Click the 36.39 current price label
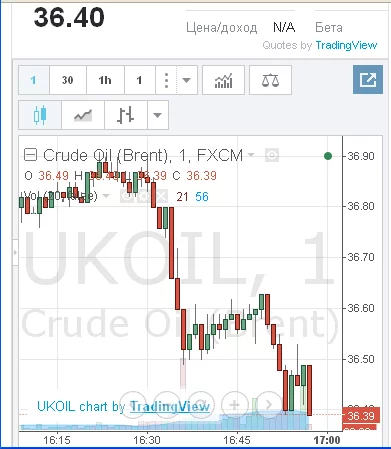Viewport: 391px width, 449px height. click(x=361, y=416)
